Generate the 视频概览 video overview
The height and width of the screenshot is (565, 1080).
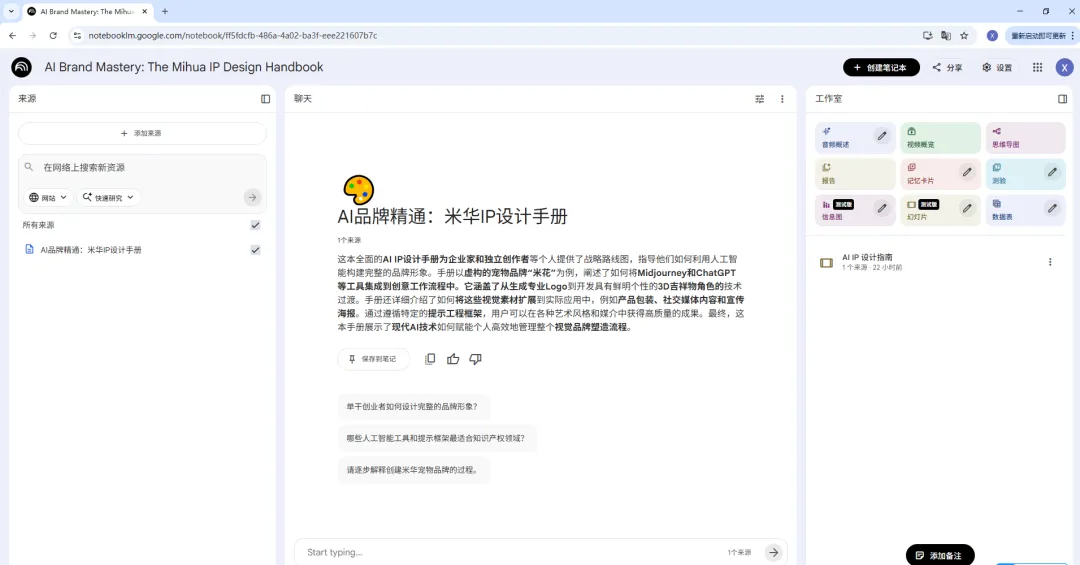point(940,137)
